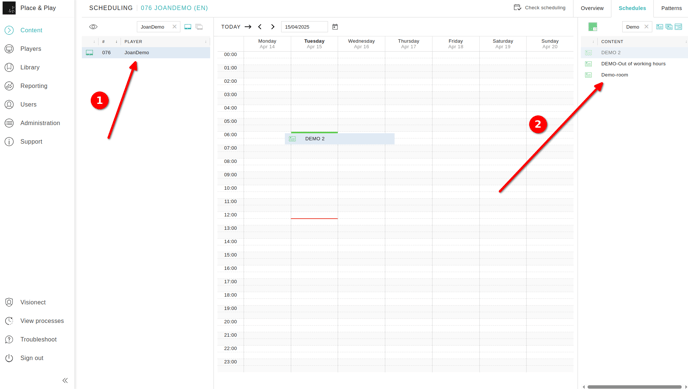688x389 pixels.
Task: Open the Administration icon in sidebar
Action: coord(9,123)
